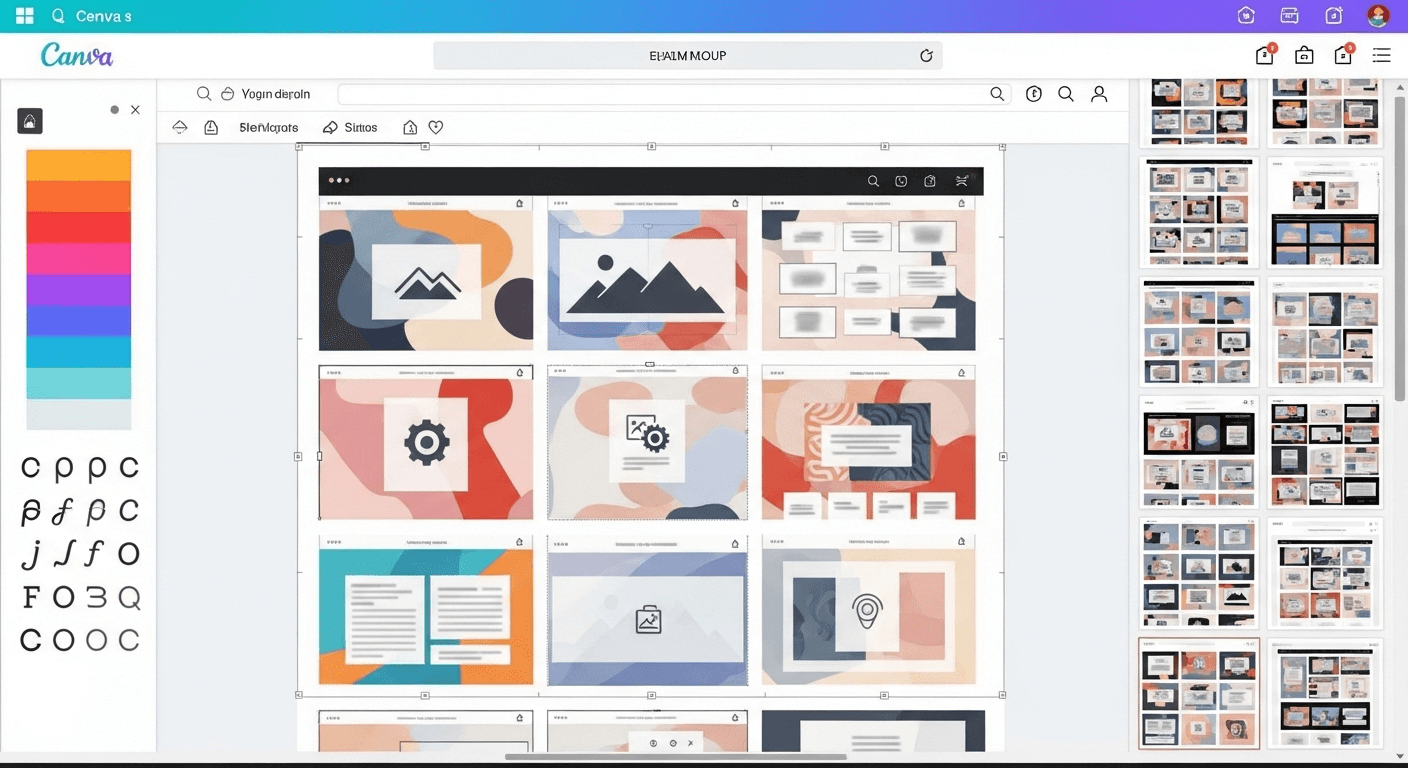Open the user avatar in the top bar
Screen dimensions: 1408x768
(x=1378, y=15)
